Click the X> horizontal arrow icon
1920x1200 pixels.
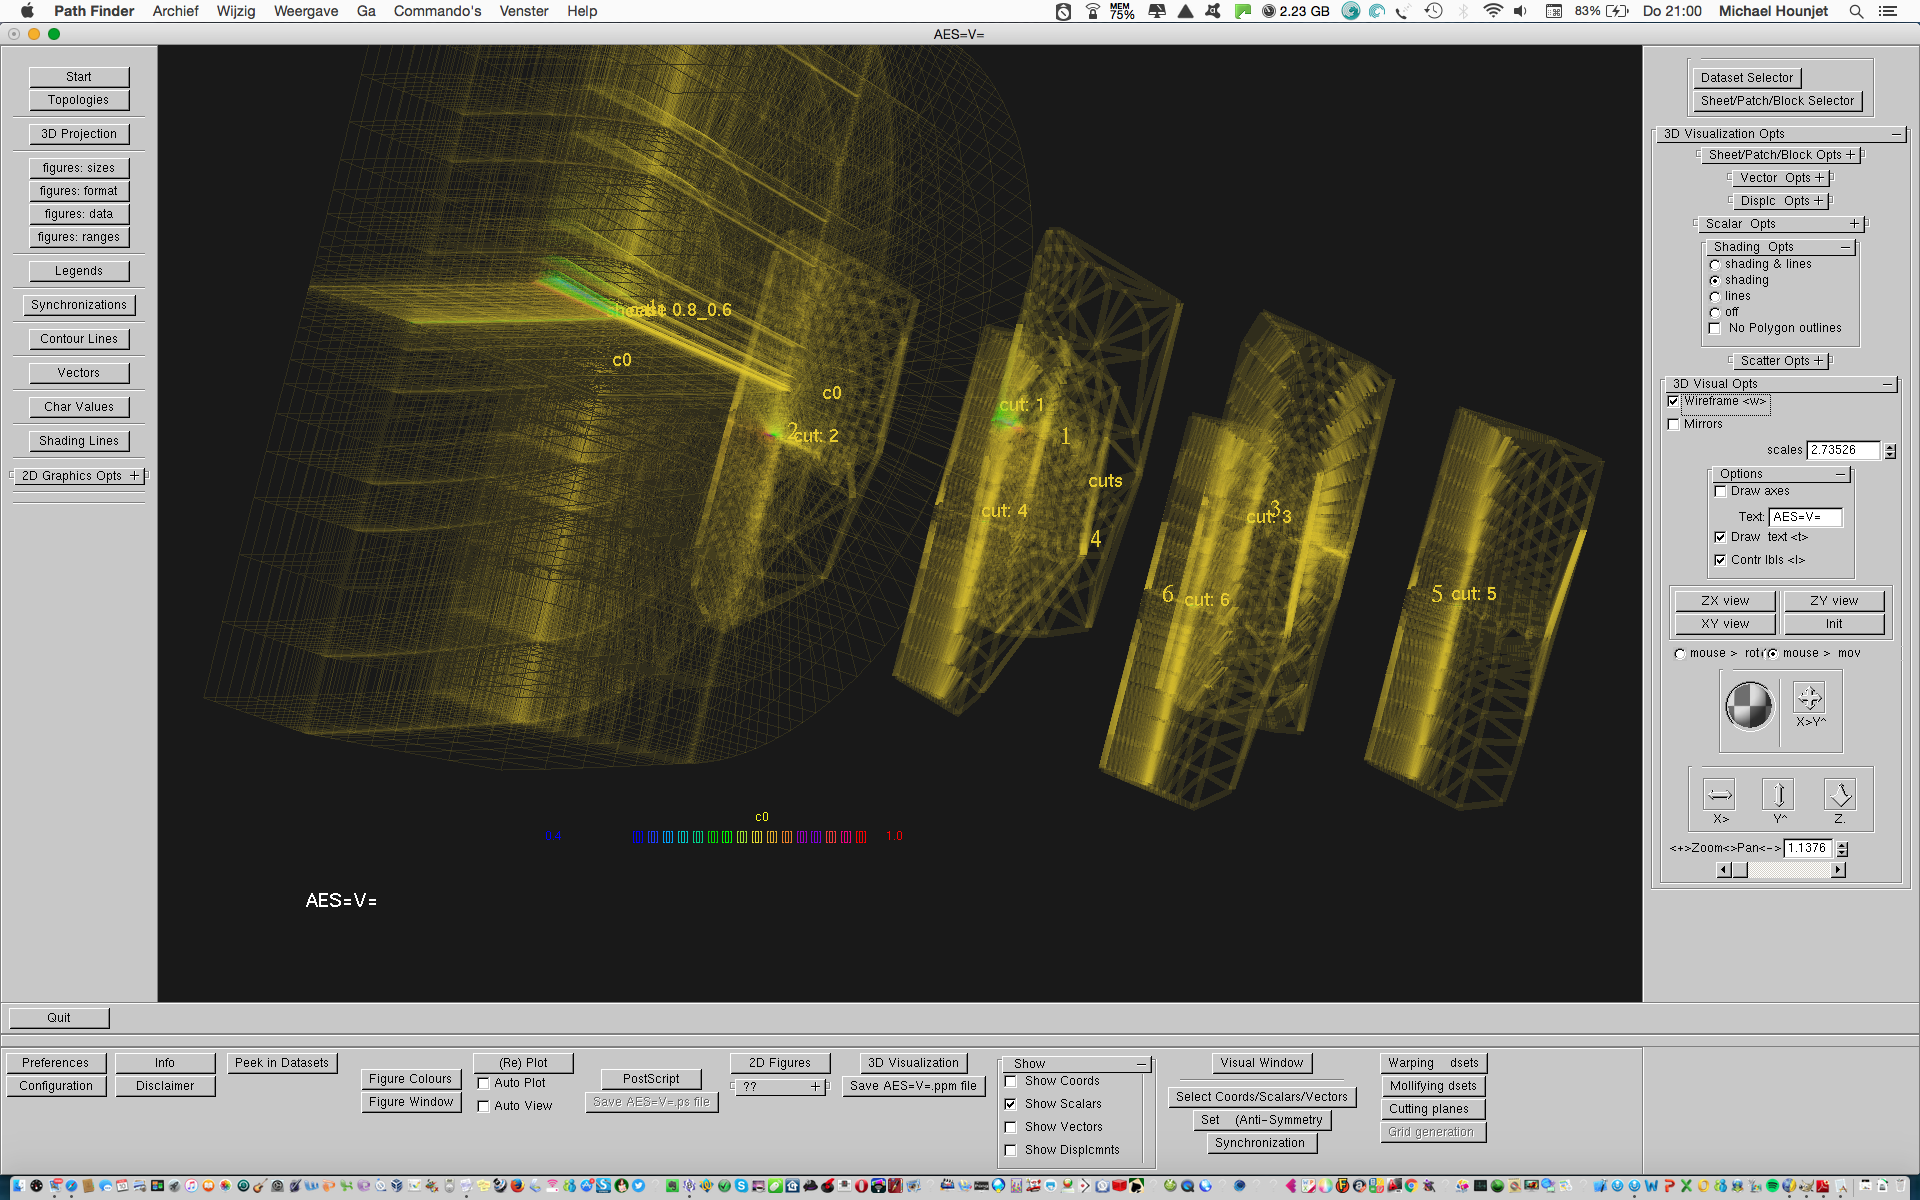click(x=1719, y=795)
